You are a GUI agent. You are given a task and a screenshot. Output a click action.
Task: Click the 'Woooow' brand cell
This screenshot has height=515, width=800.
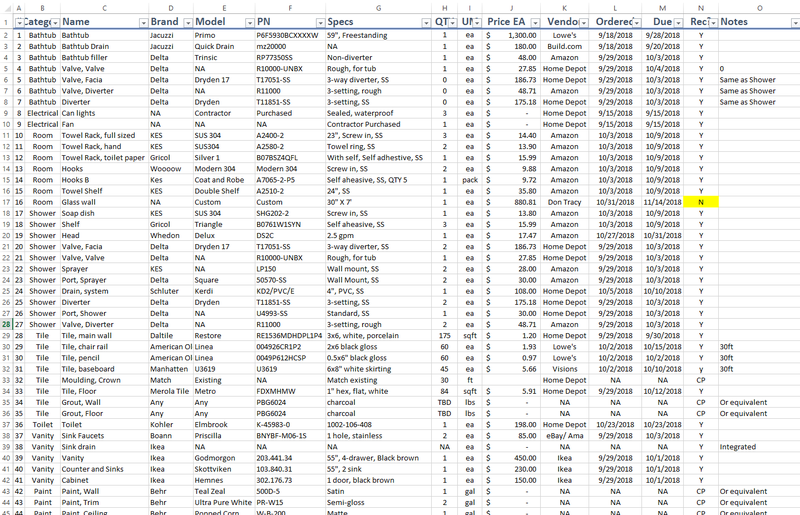coord(171,169)
